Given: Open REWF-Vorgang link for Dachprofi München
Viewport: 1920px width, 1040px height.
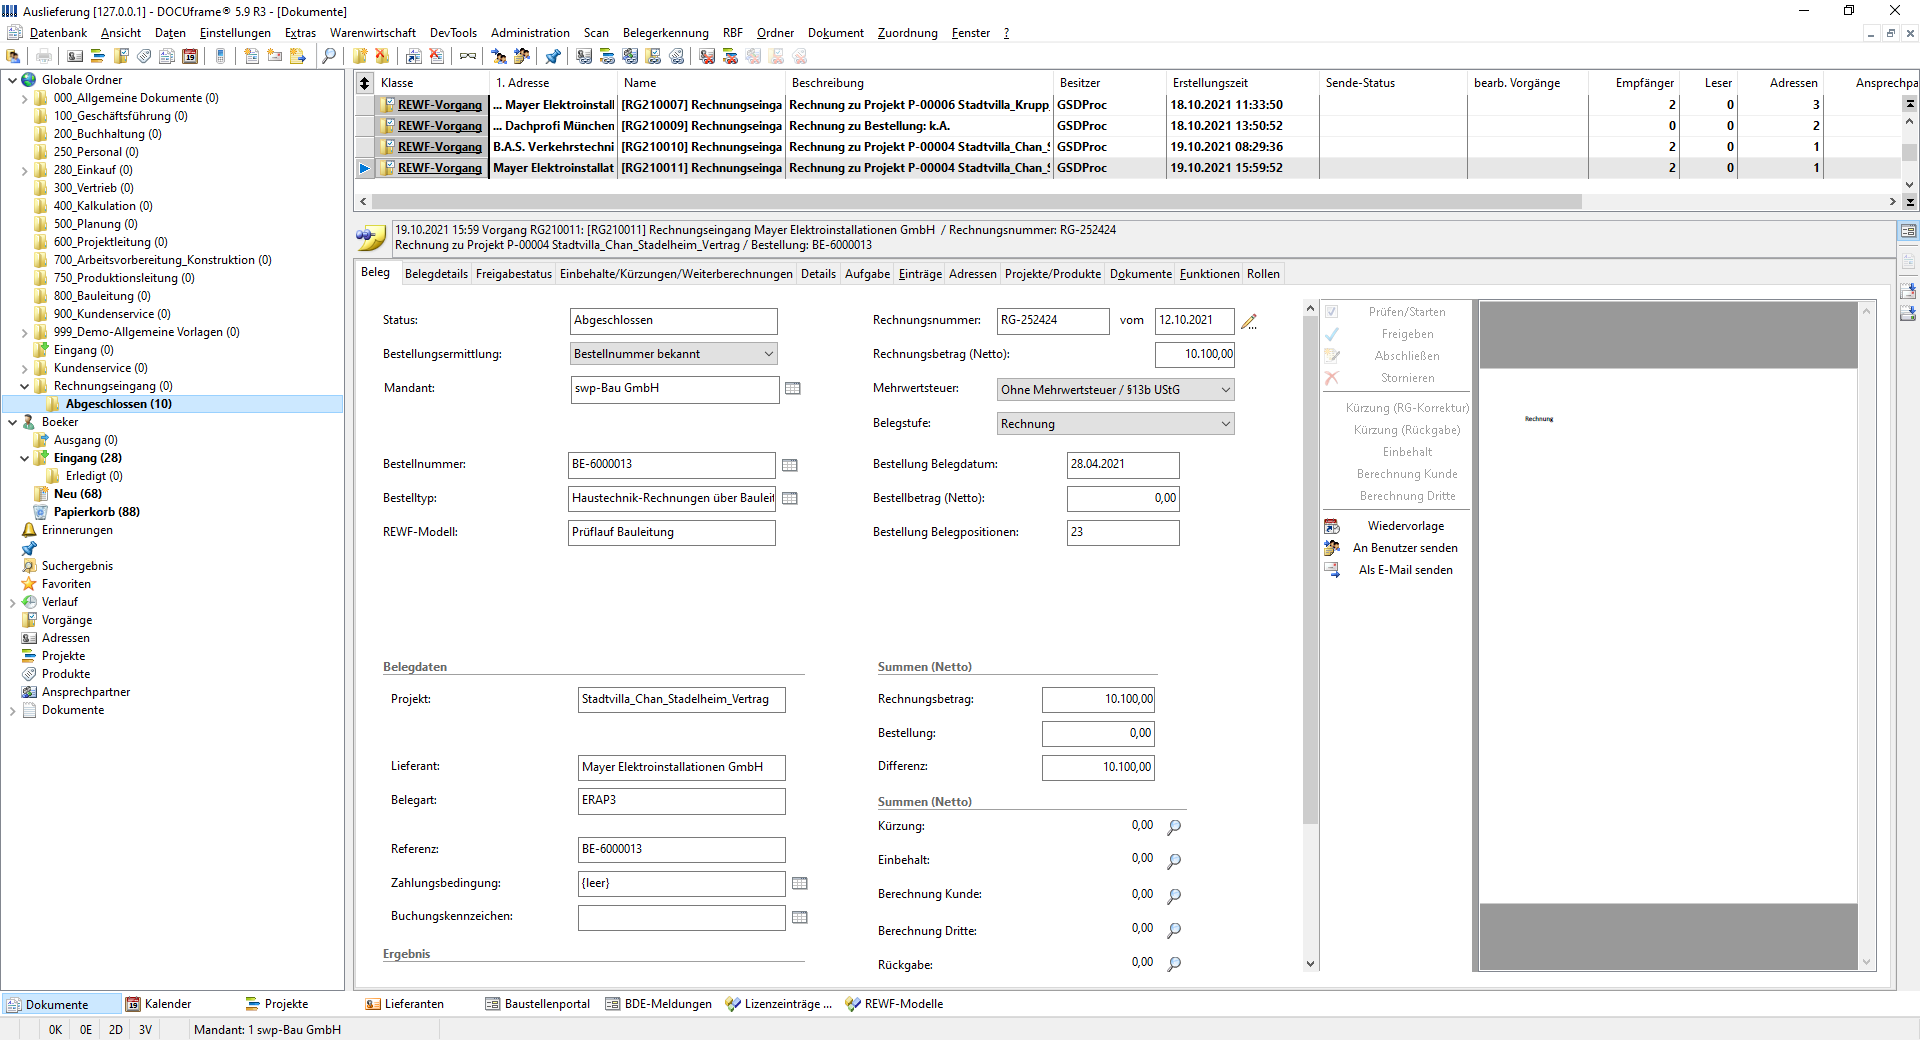Looking at the screenshot, I should point(440,126).
